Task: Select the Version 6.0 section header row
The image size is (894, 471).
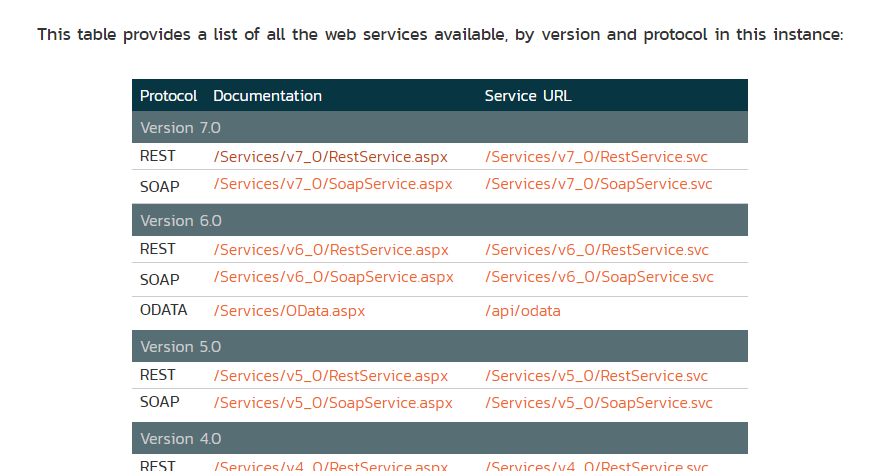Action: 439,220
